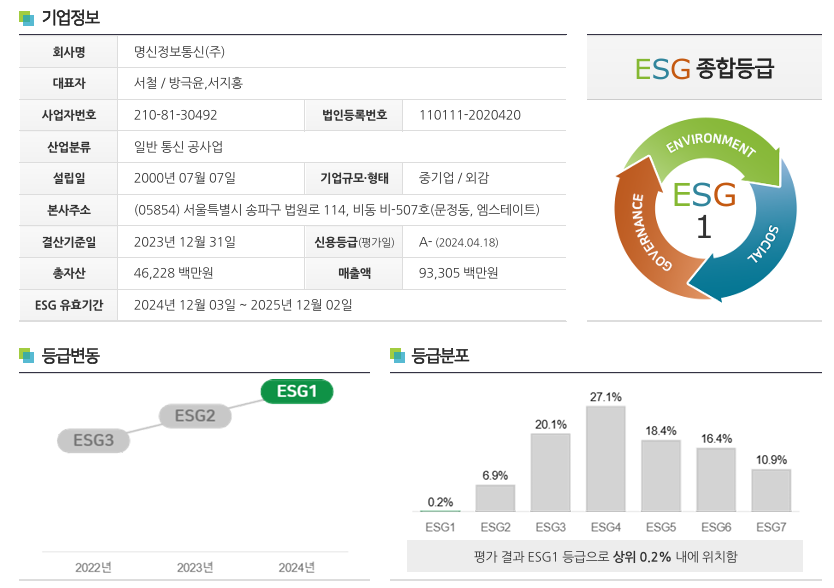Click the credit rating A- value

click(426, 242)
